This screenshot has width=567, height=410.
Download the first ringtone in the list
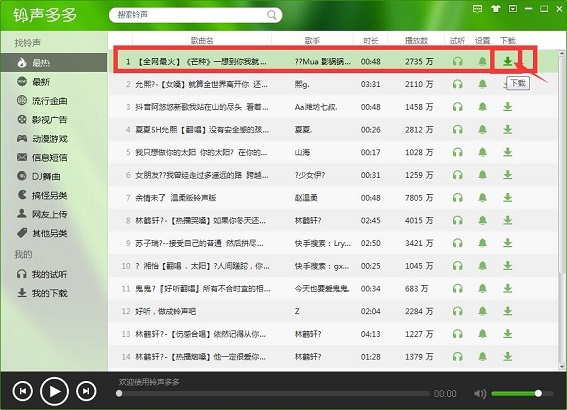[x=508, y=61]
